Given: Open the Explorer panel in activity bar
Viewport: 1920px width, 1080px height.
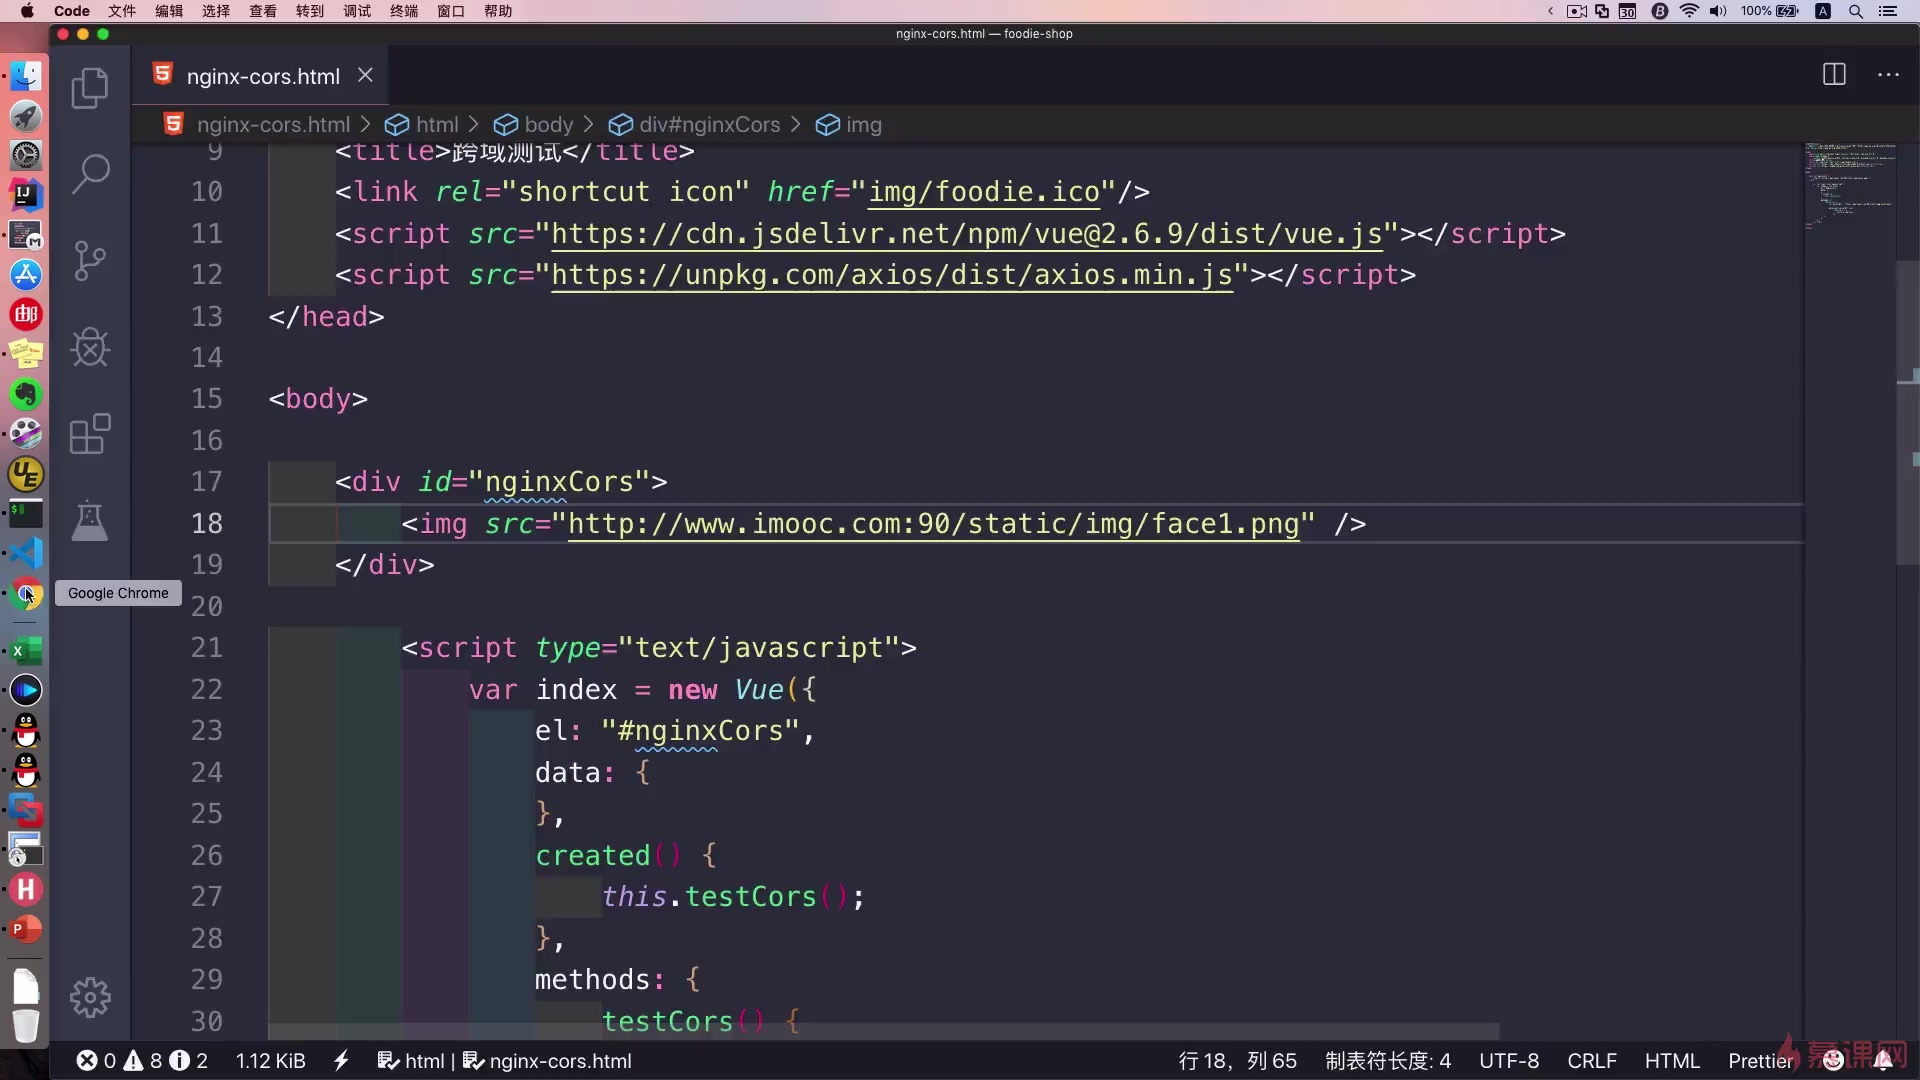Looking at the screenshot, I should (90, 88).
